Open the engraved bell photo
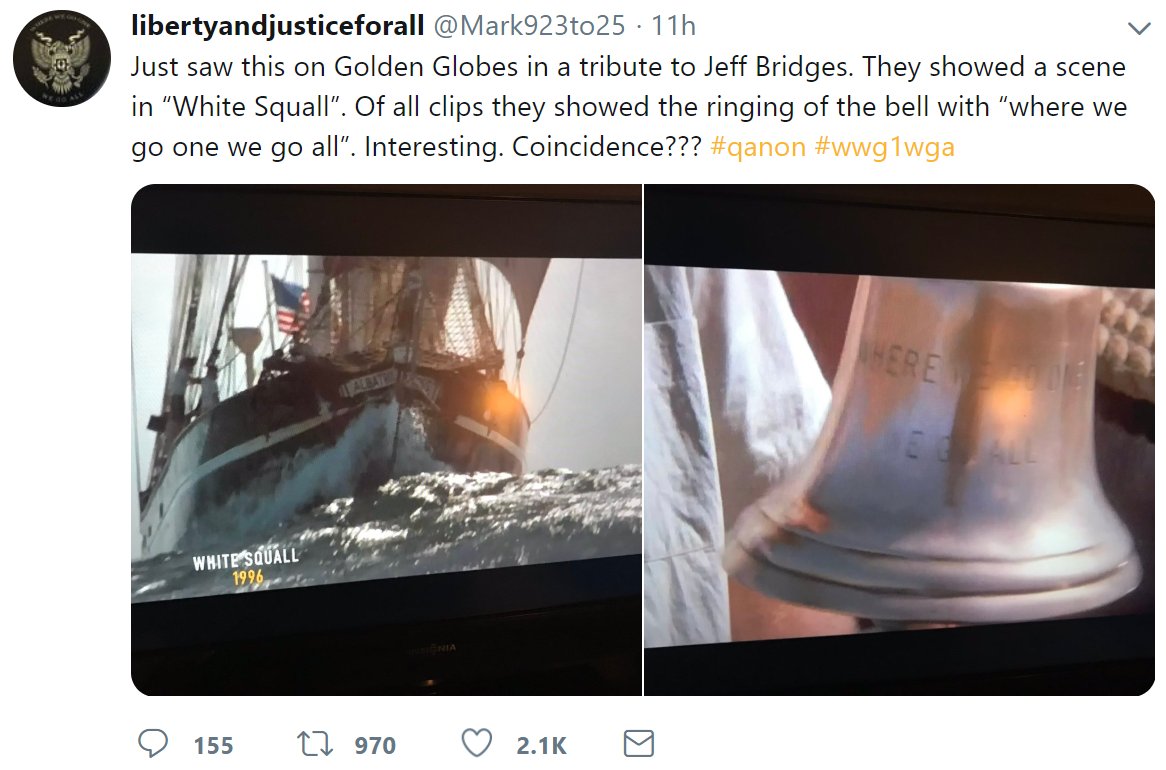1166x770 pixels. coord(899,440)
